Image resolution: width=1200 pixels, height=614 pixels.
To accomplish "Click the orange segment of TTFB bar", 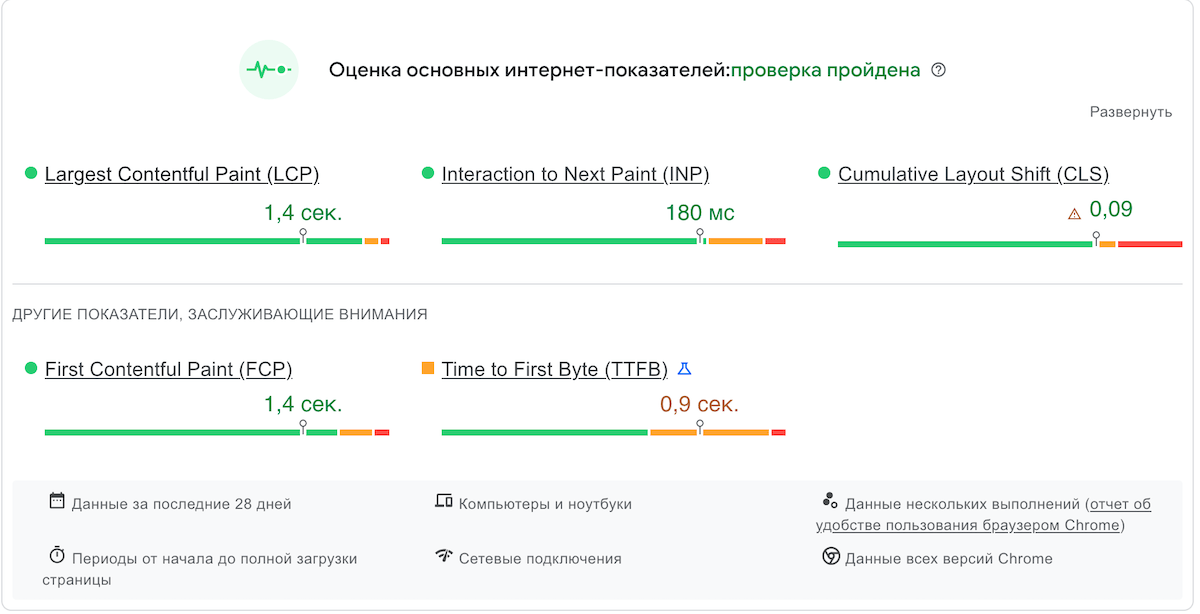I will coord(710,432).
